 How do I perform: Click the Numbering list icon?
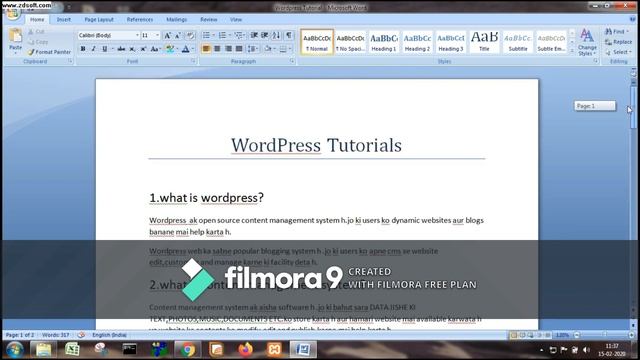222,35
